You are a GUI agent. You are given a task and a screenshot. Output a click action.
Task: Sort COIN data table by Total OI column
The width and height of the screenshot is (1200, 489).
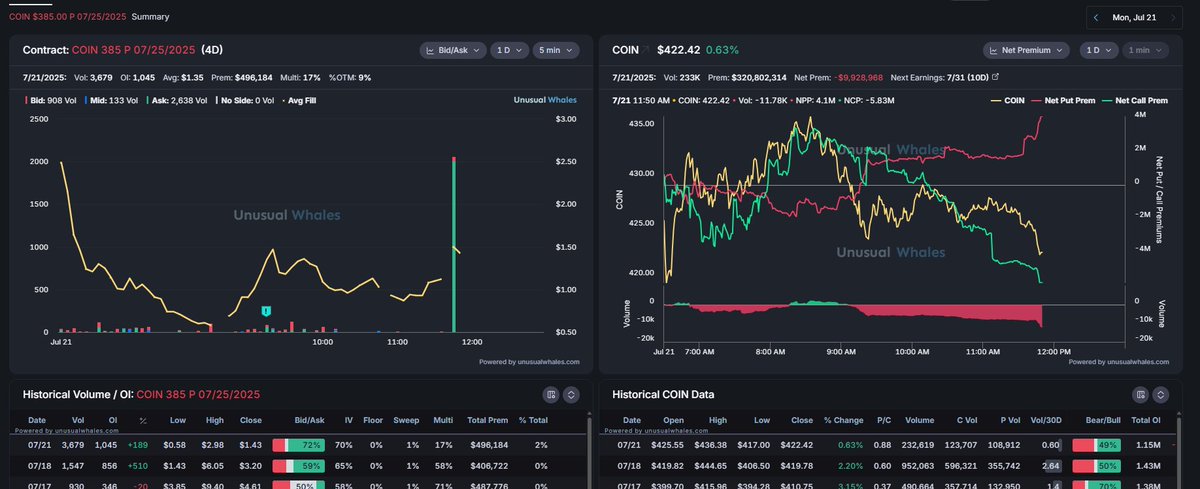[x=1147, y=420]
